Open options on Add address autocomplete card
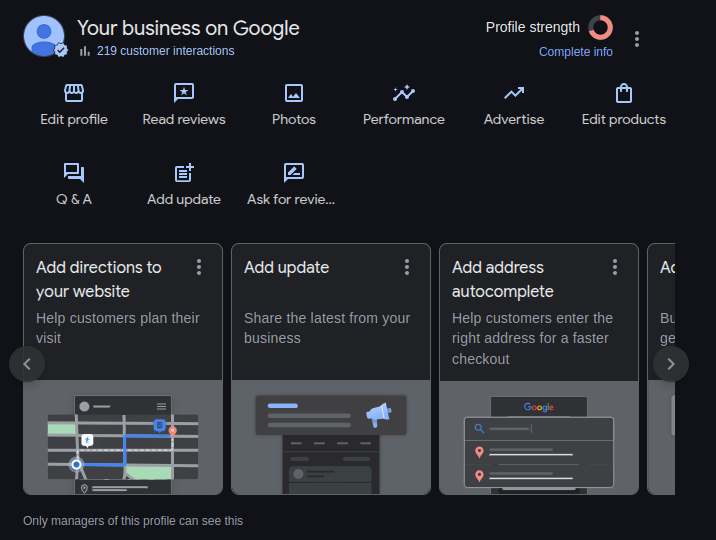This screenshot has height=540, width=716. pos(615,267)
